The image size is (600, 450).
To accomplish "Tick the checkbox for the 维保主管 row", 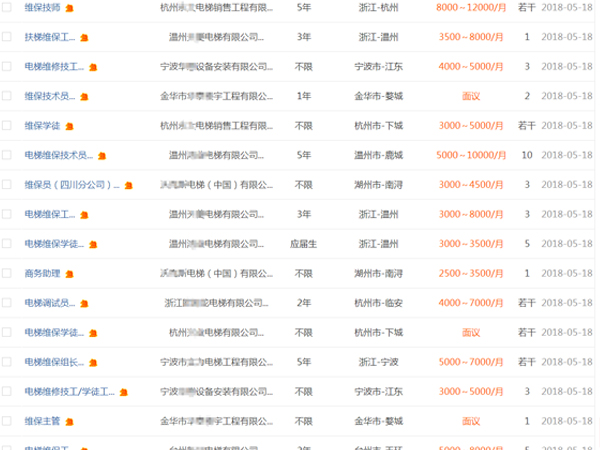I will click(x=8, y=421).
